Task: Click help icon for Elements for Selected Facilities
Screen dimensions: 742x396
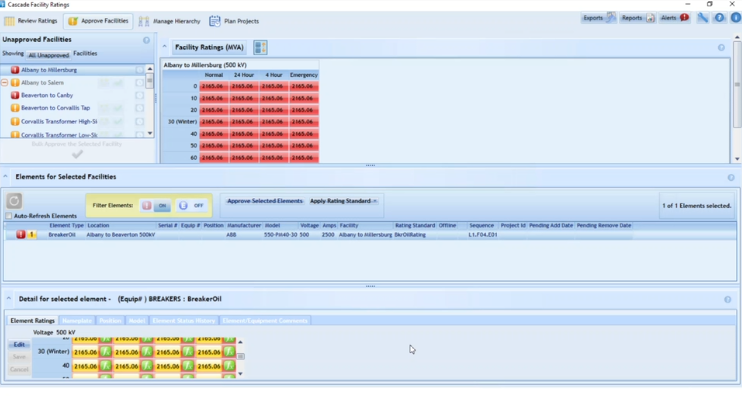Action: (731, 177)
